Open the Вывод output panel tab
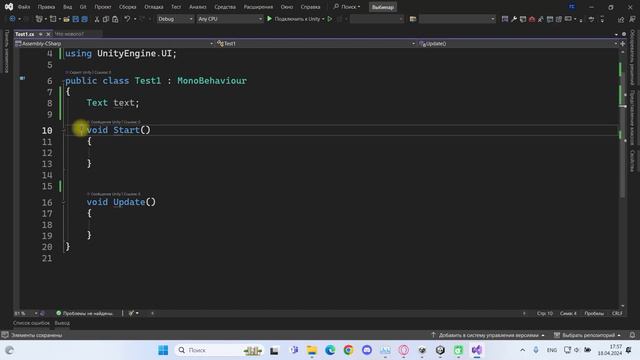640x360 pixels. coord(62,323)
